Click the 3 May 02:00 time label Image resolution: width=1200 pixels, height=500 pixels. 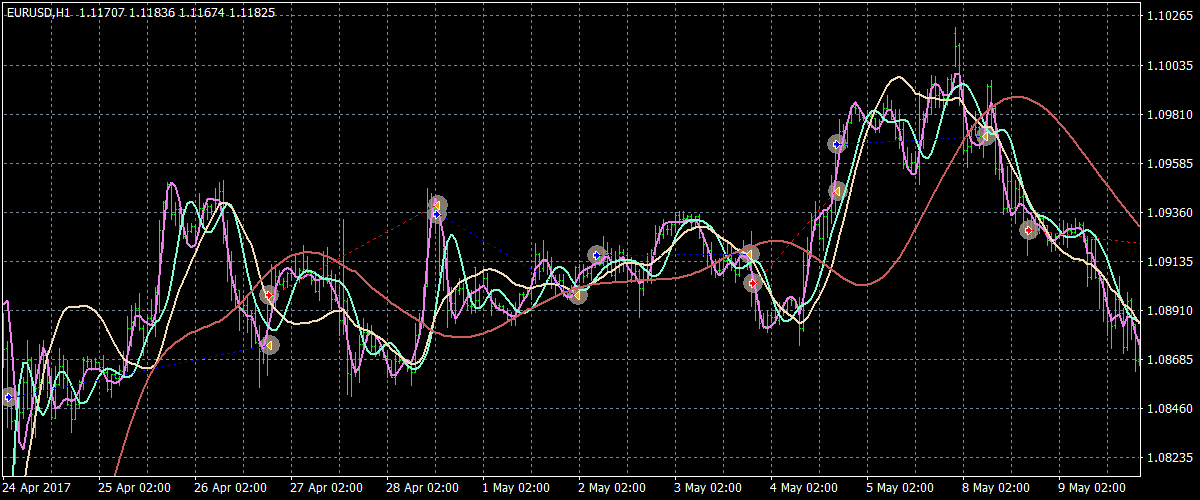click(710, 488)
